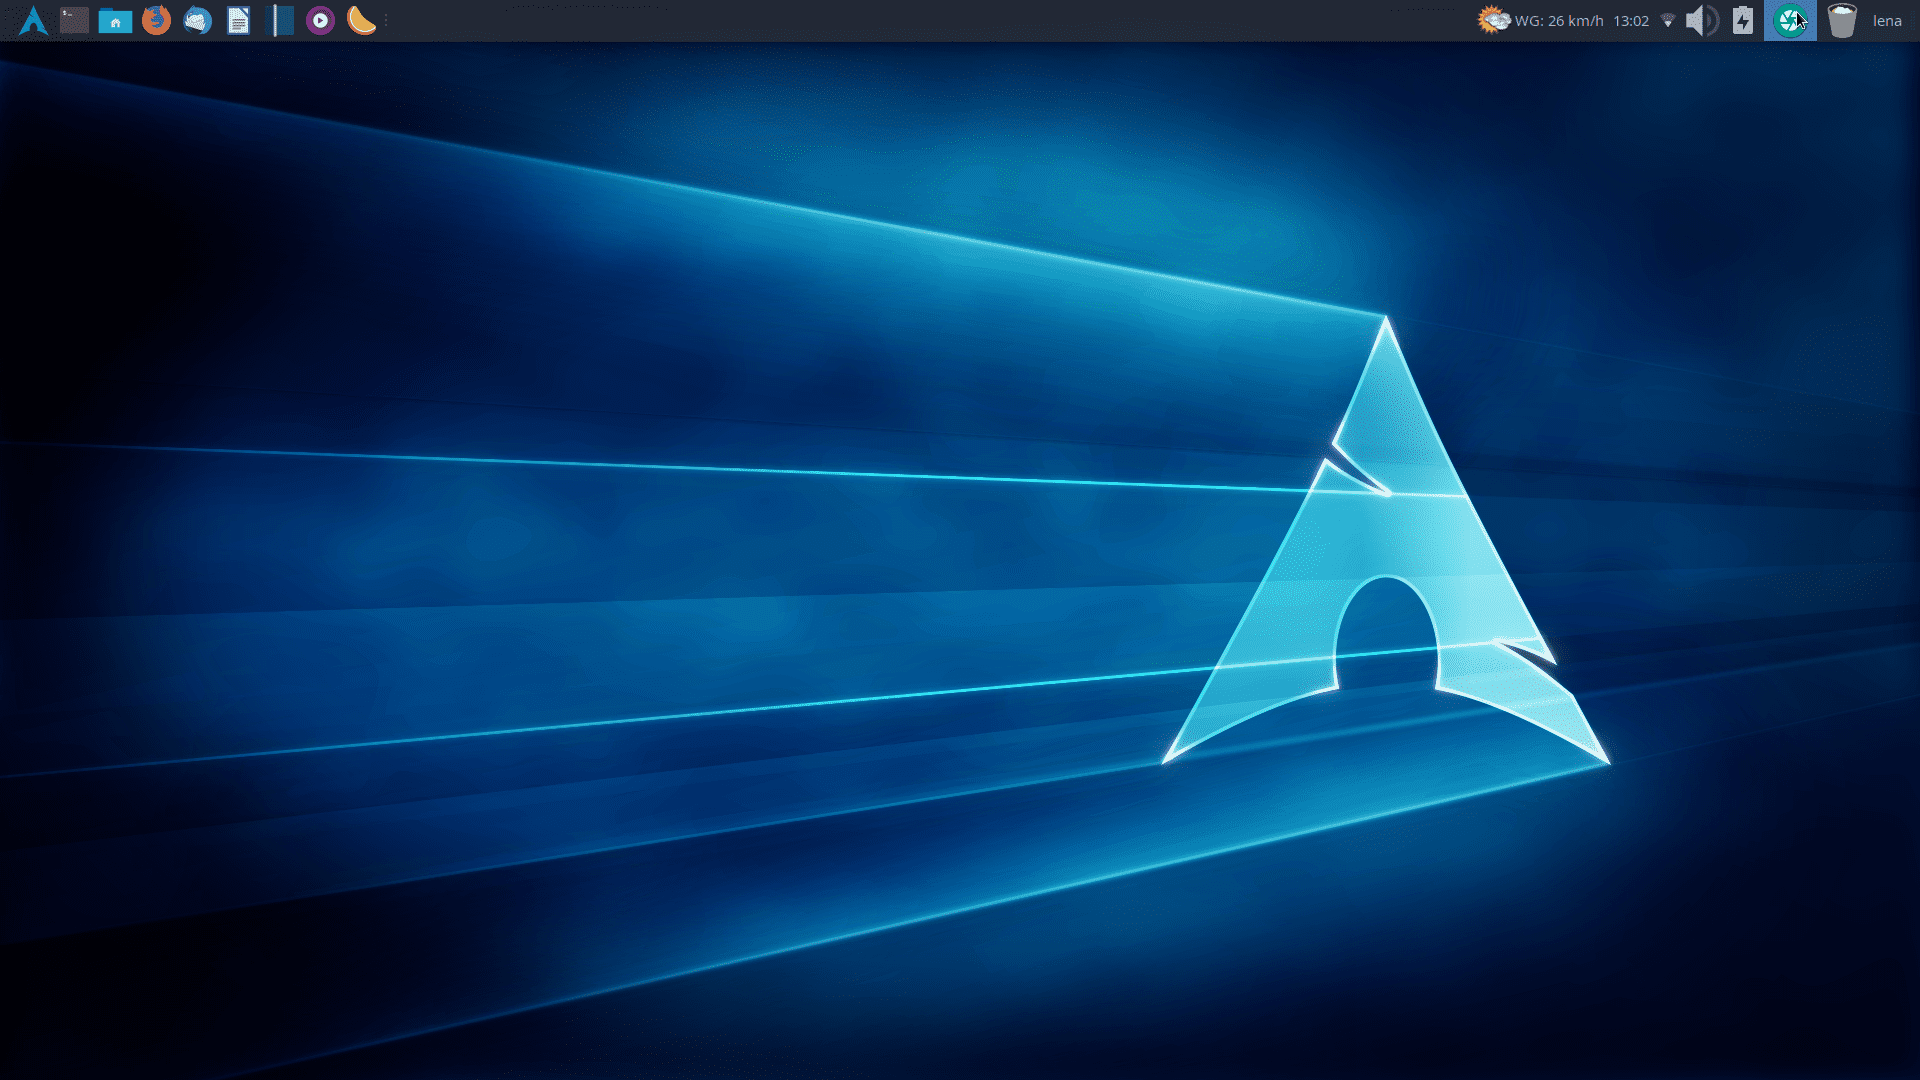Open the weather plugin sun-cloud icon
This screenshot has width=1920, height=1080.
click(x=1494, y=20)
